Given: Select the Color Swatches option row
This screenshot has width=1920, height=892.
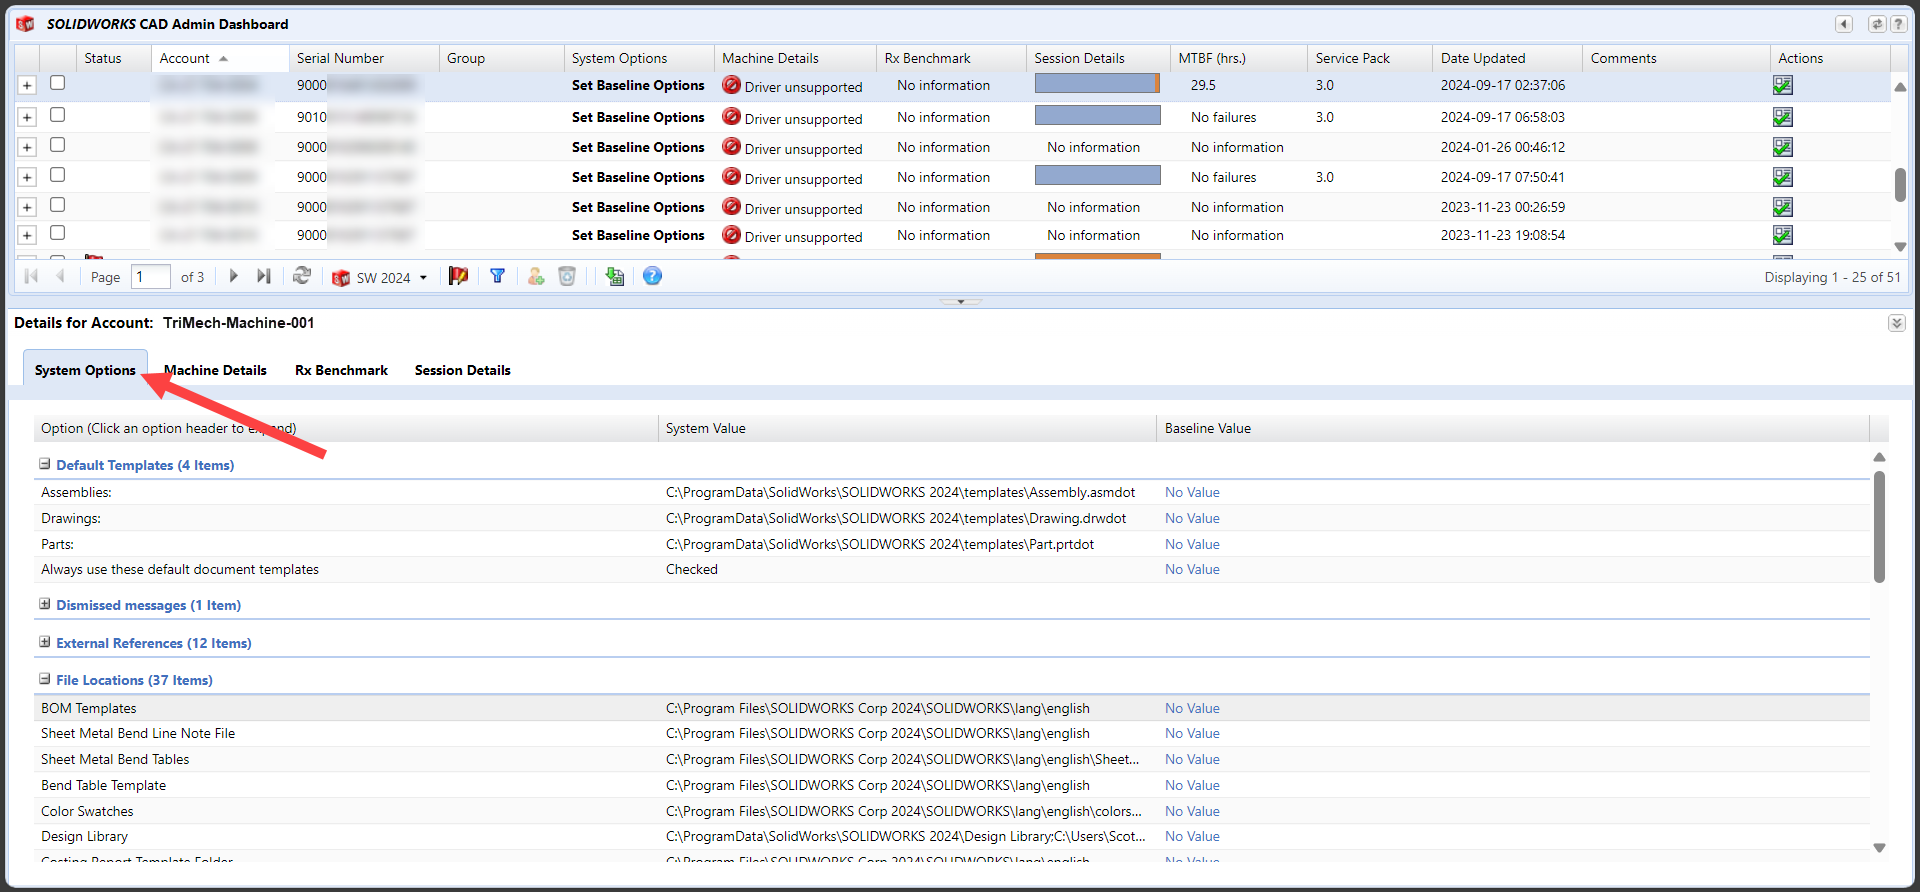Looking at the screenshot, I should 951,811.
